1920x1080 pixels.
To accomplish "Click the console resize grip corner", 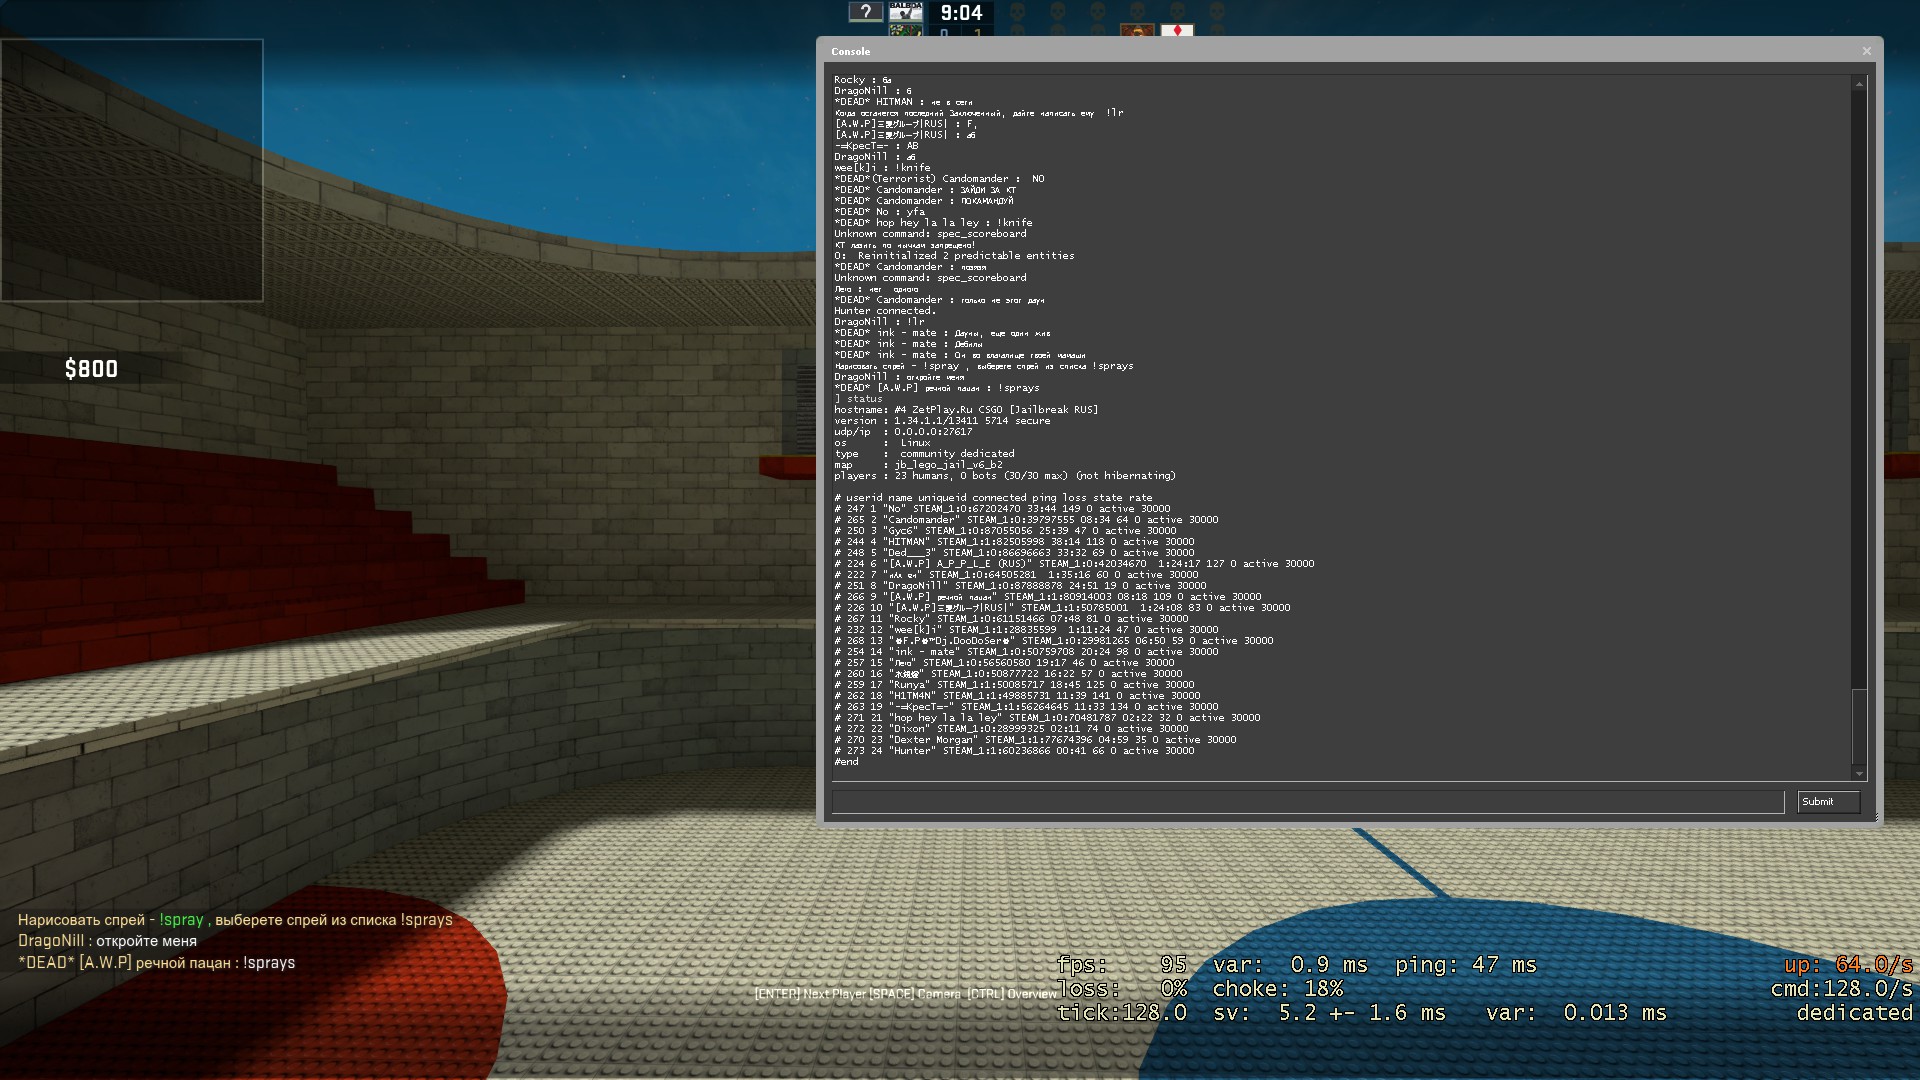I will pos(1877,819).
